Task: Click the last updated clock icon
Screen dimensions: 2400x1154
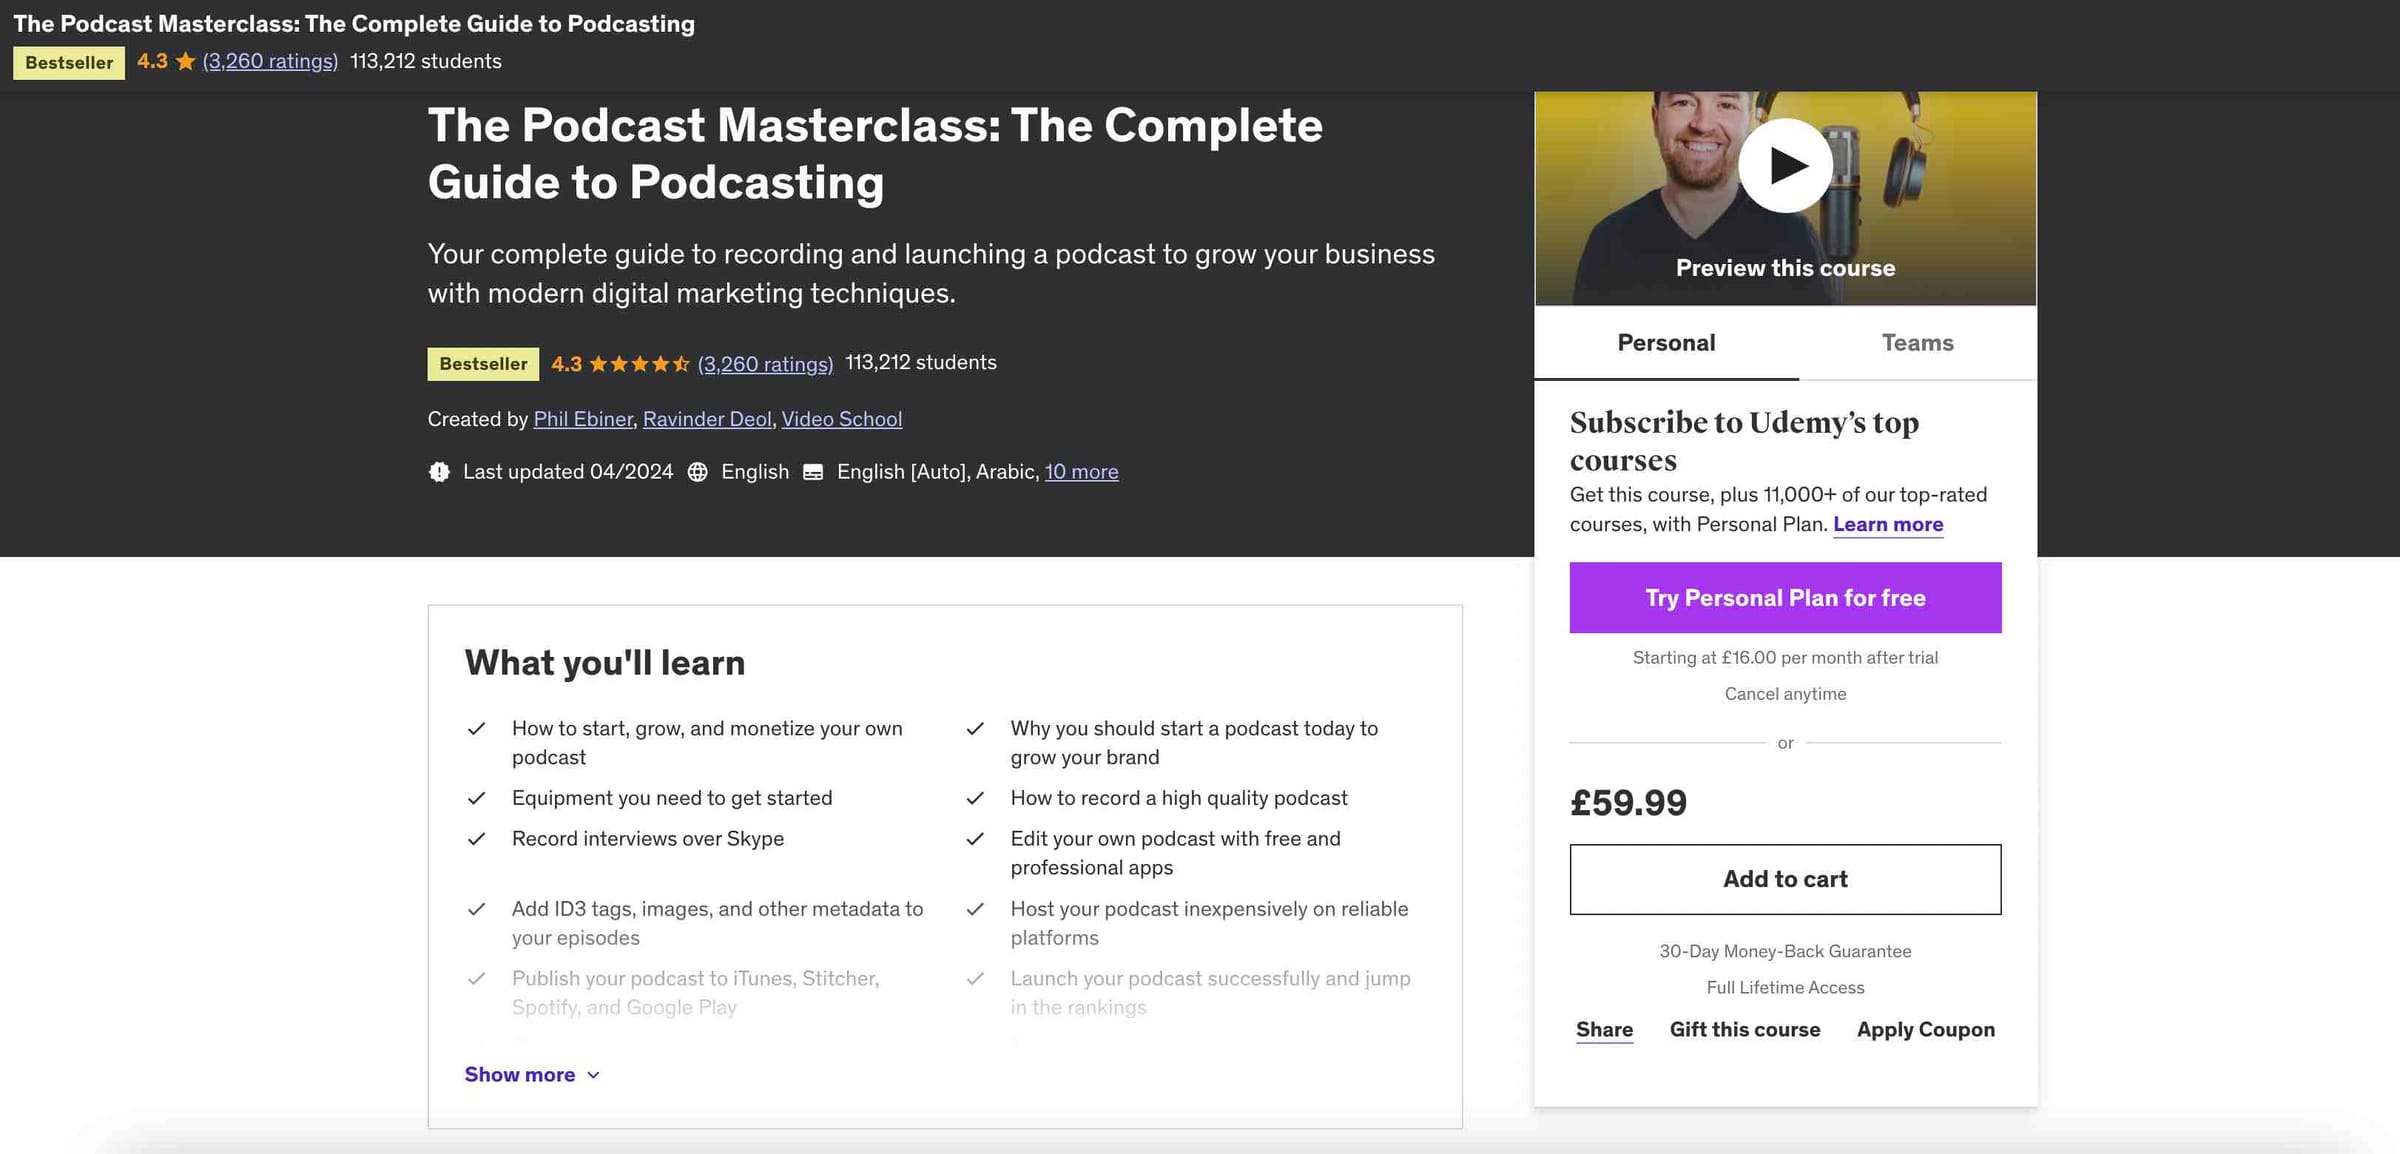Action: pyautogui.click(x=439, y=471)
